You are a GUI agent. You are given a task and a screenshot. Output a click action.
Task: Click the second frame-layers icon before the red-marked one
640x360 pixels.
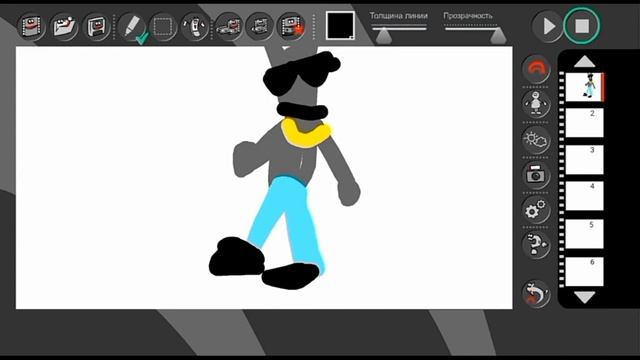click(x=260, y=27)
